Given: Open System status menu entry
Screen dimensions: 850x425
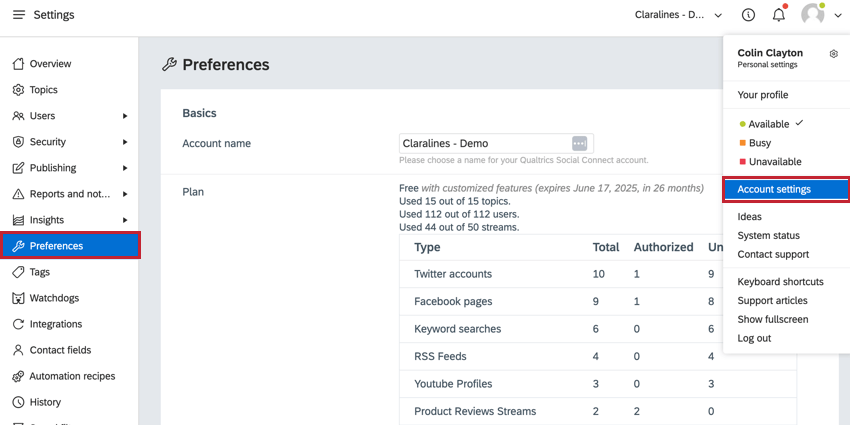Looking at the screenshot, I should click(x=768, y=236).
